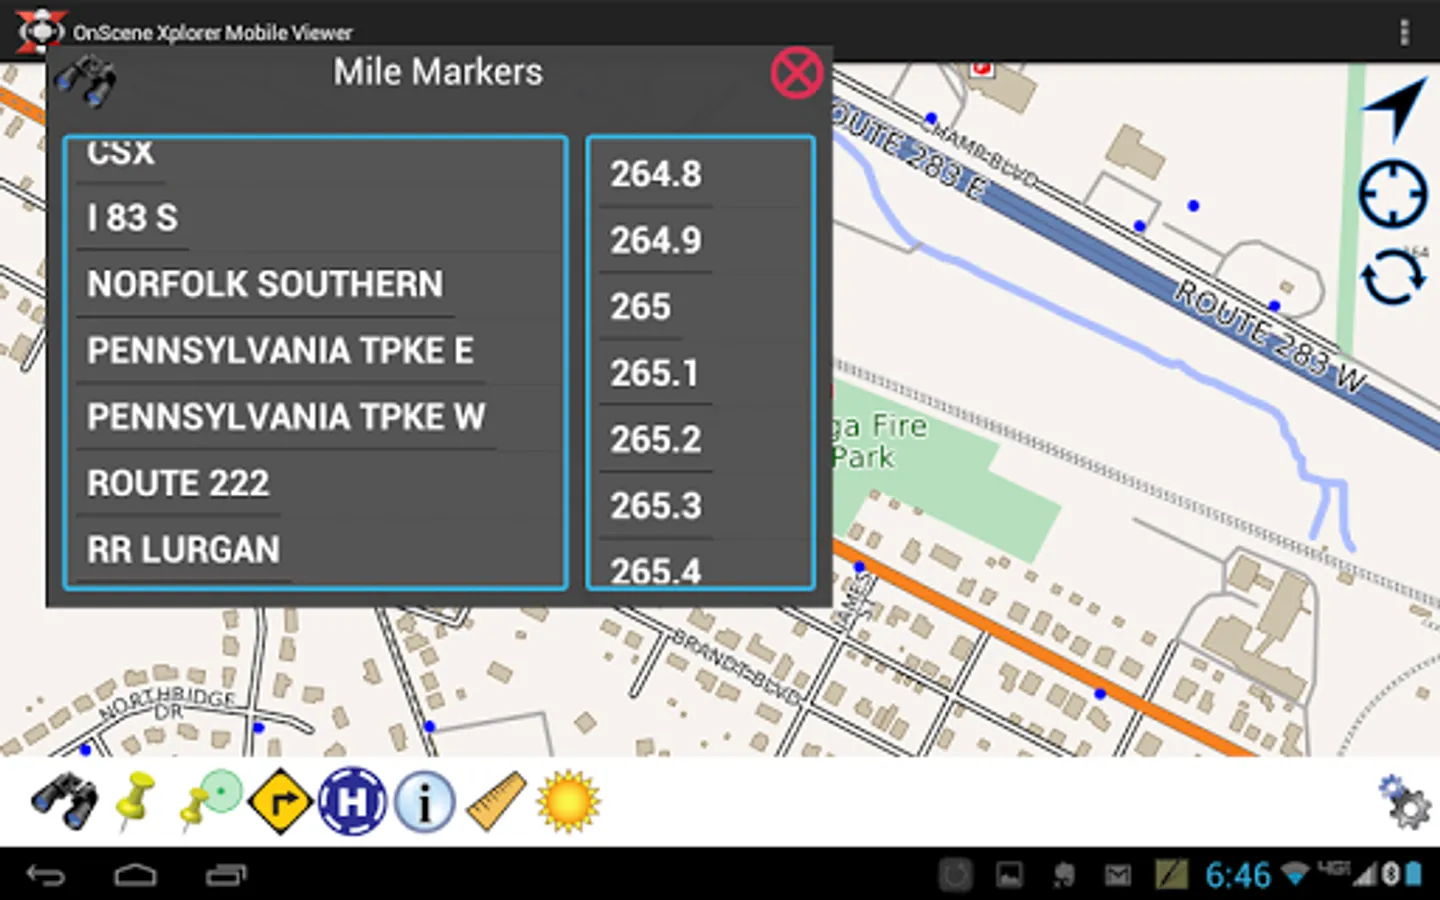Tap the binoculars search icon in bottom toolbar
Viewport: 1440px width, 900px height.
64,801
